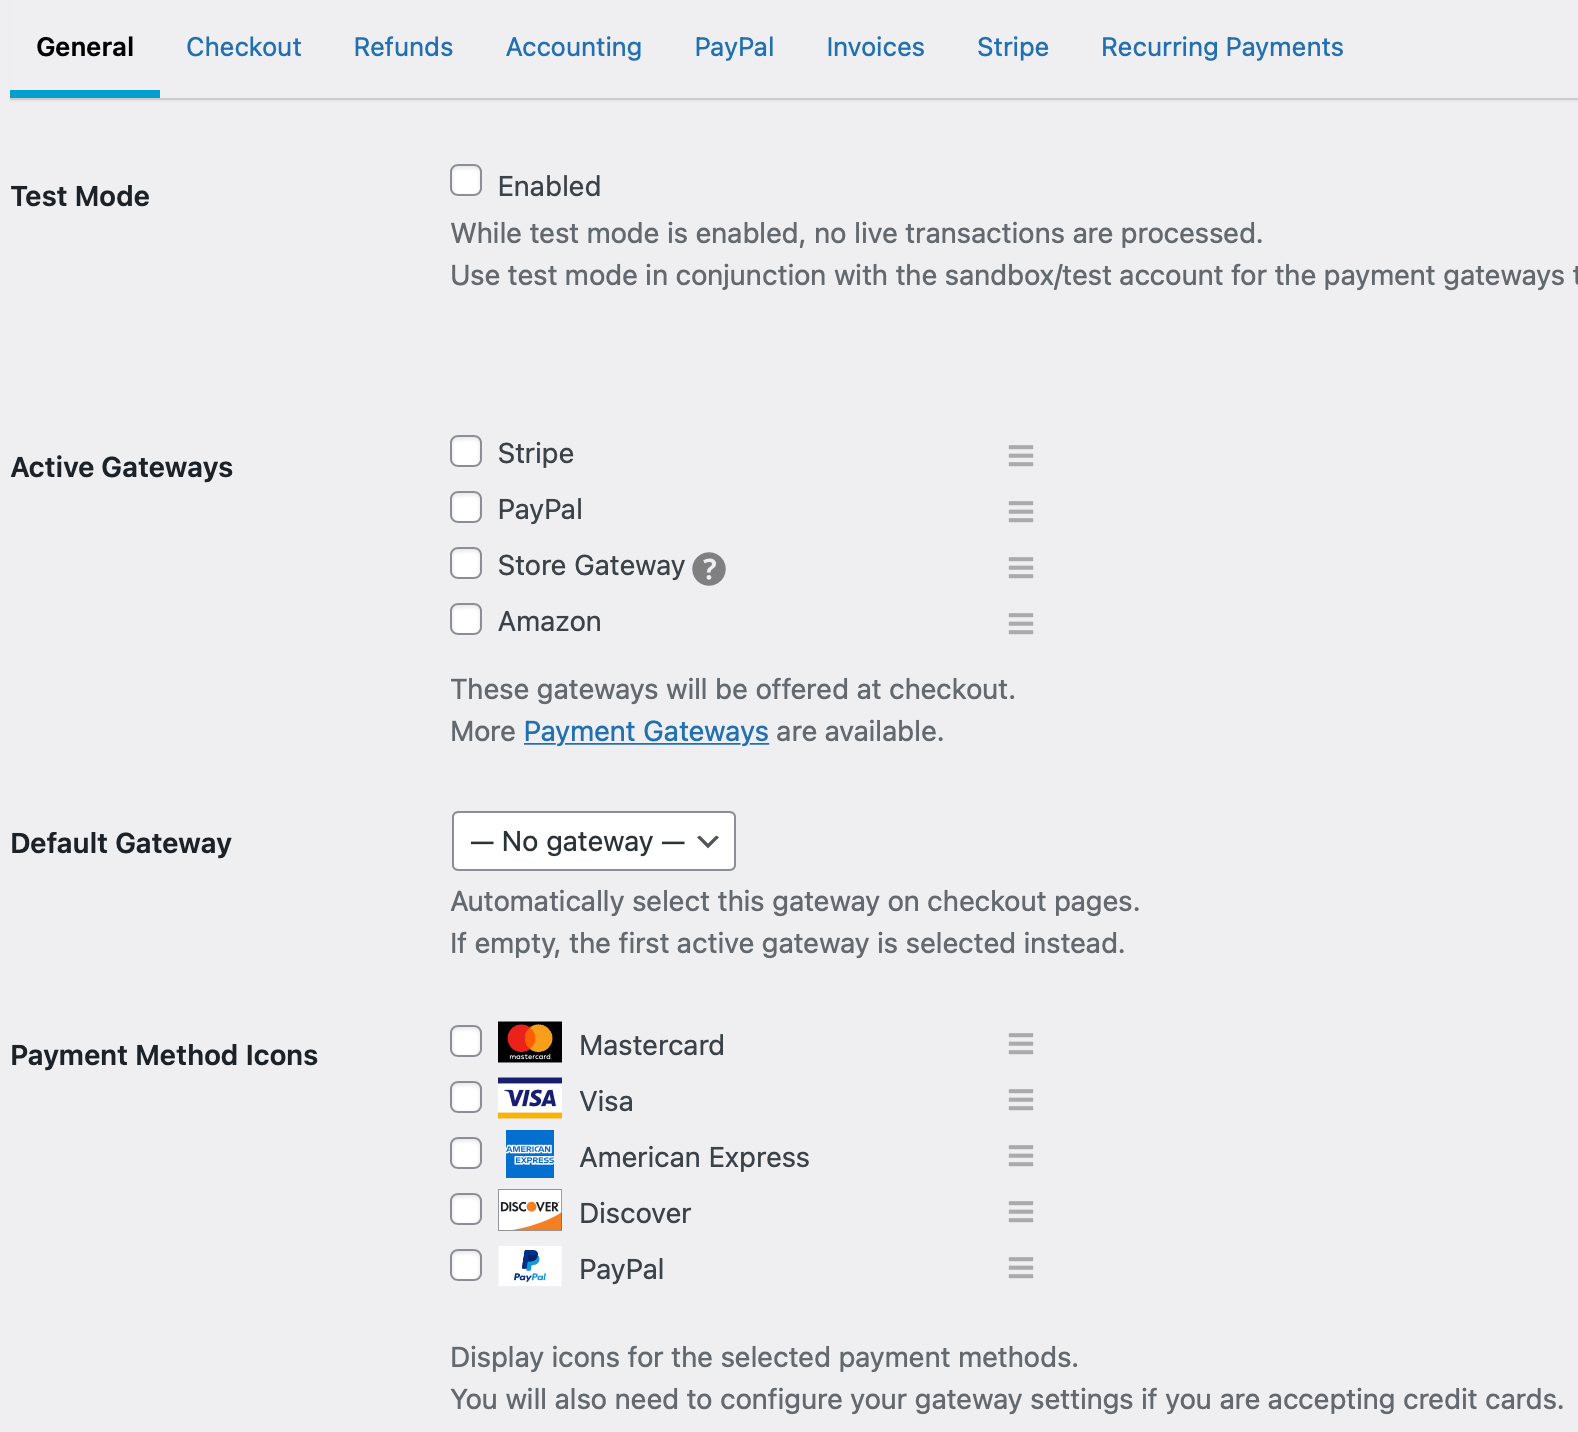The image size is (1578, 1432).
Task: Switch to the Stripe tab
Action: [1012, 46]
